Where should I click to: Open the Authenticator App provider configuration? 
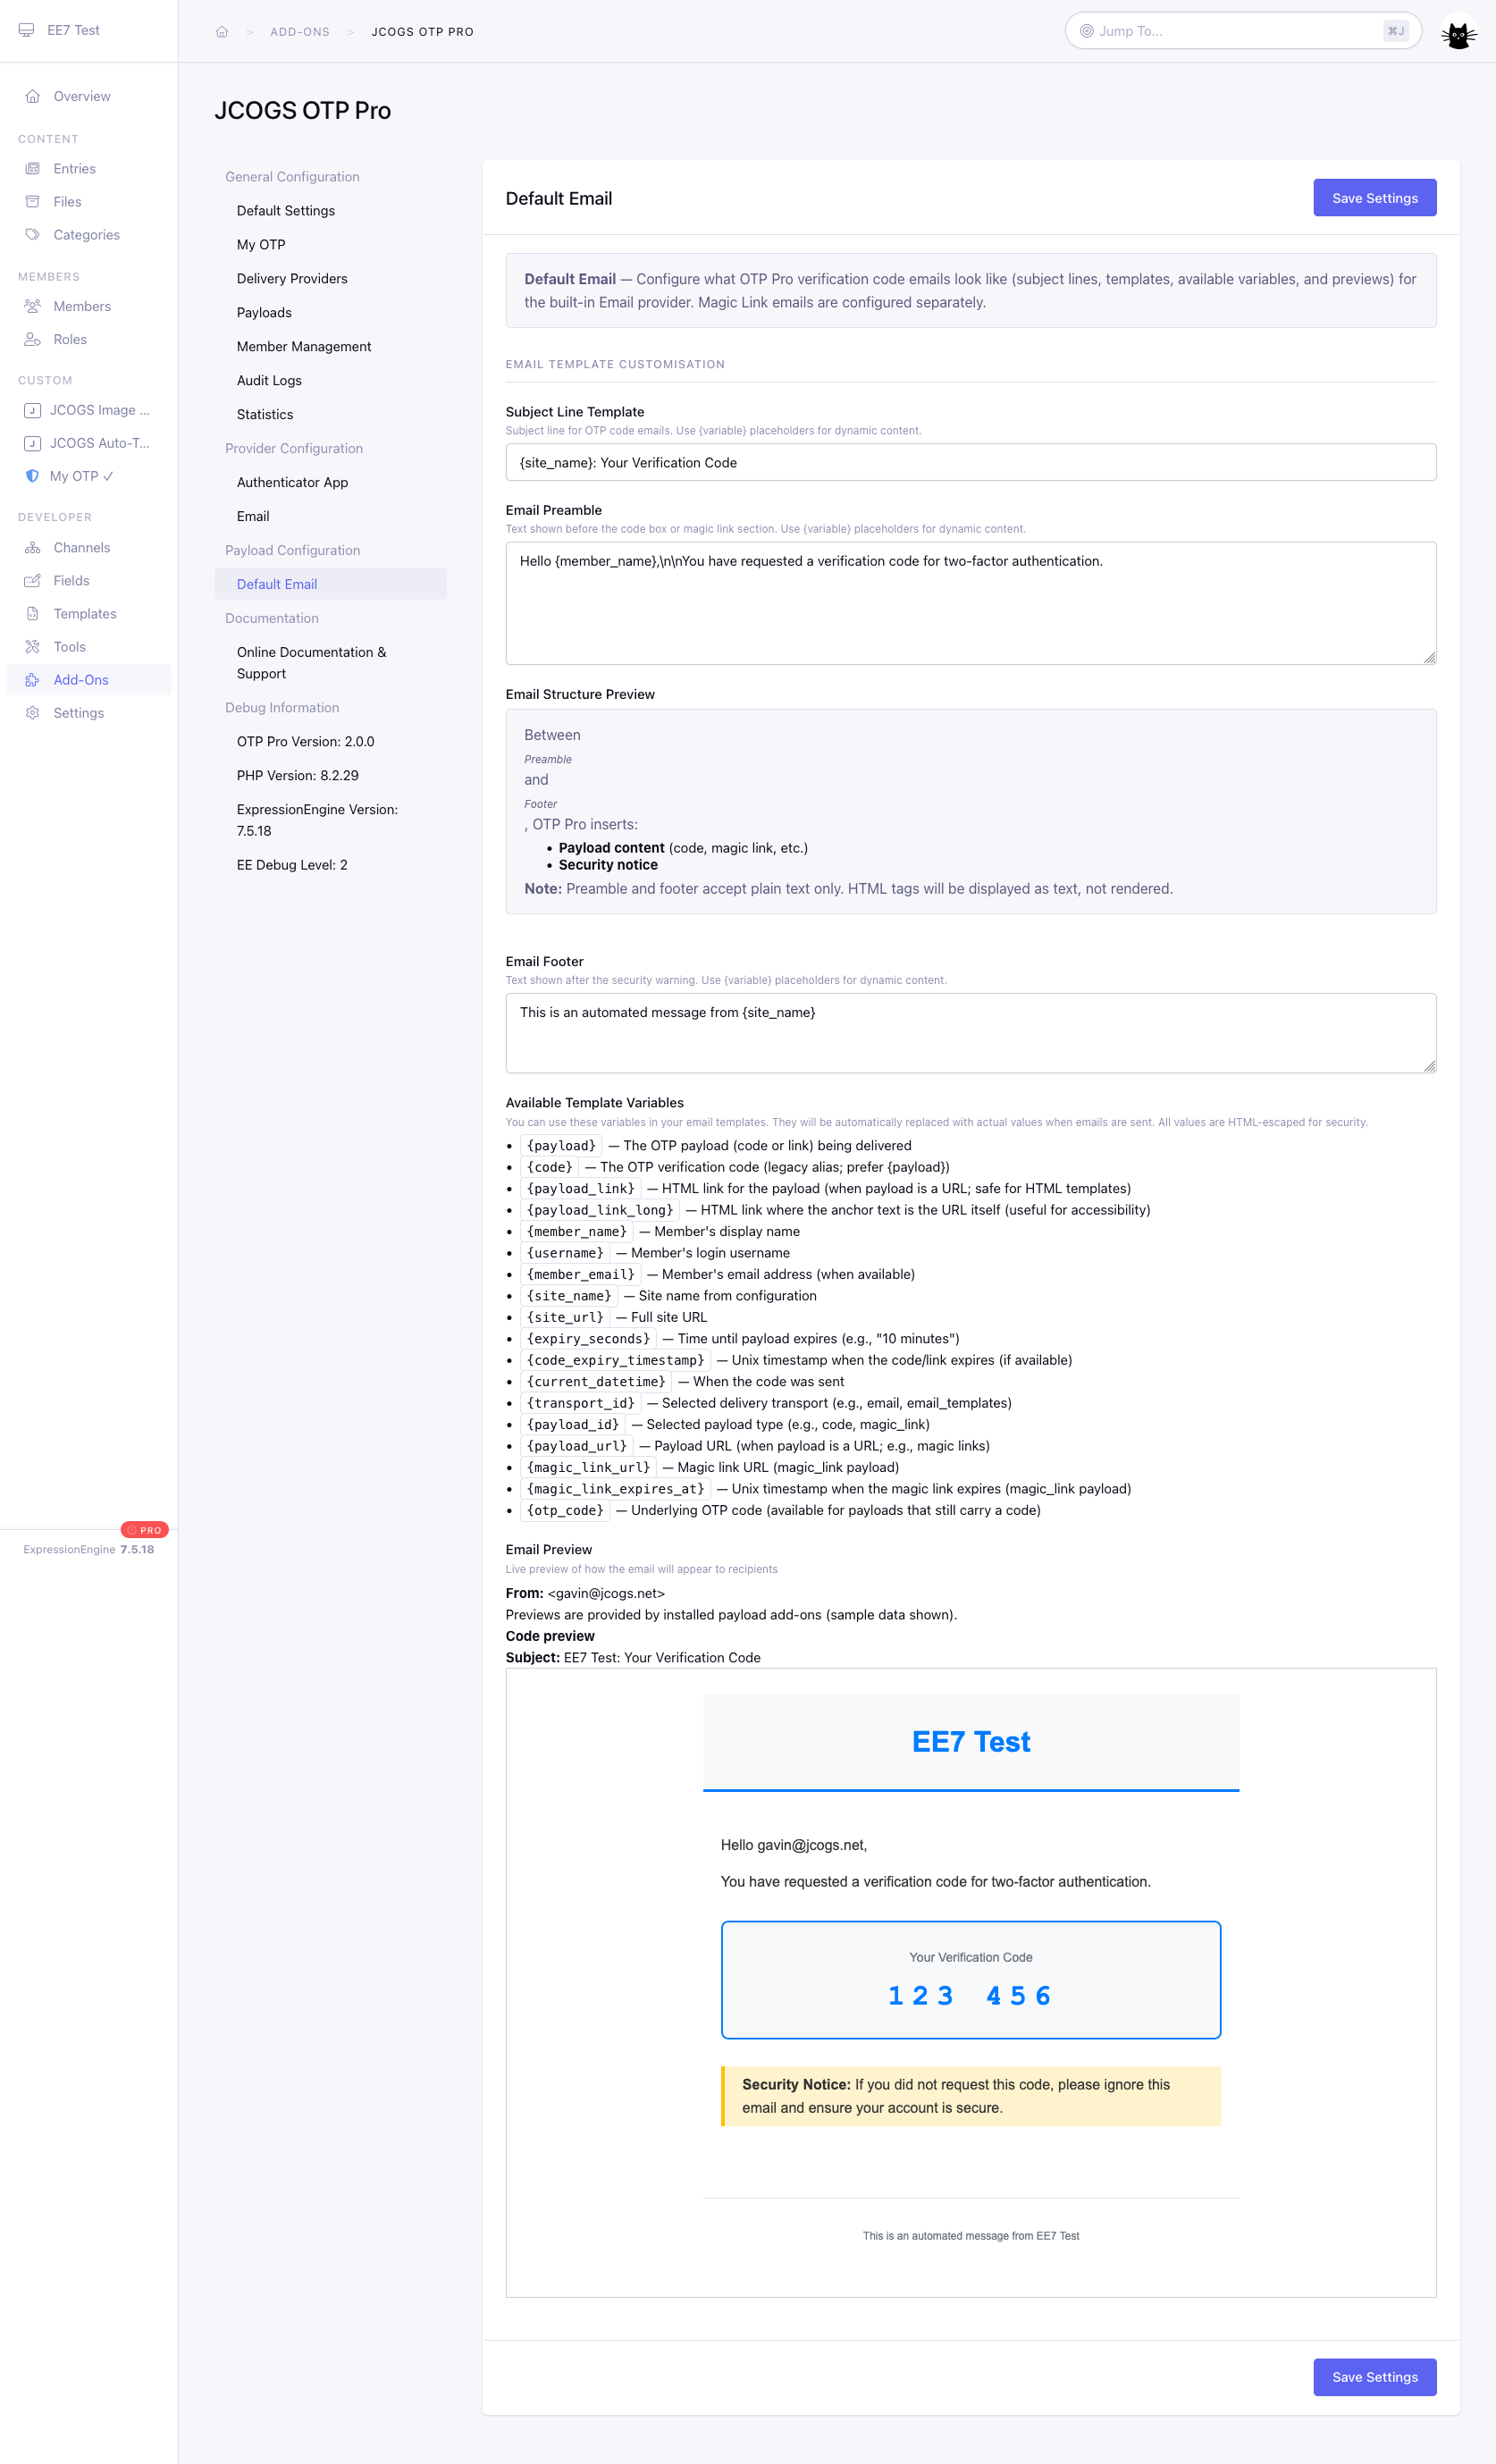[x=292, y=483]
